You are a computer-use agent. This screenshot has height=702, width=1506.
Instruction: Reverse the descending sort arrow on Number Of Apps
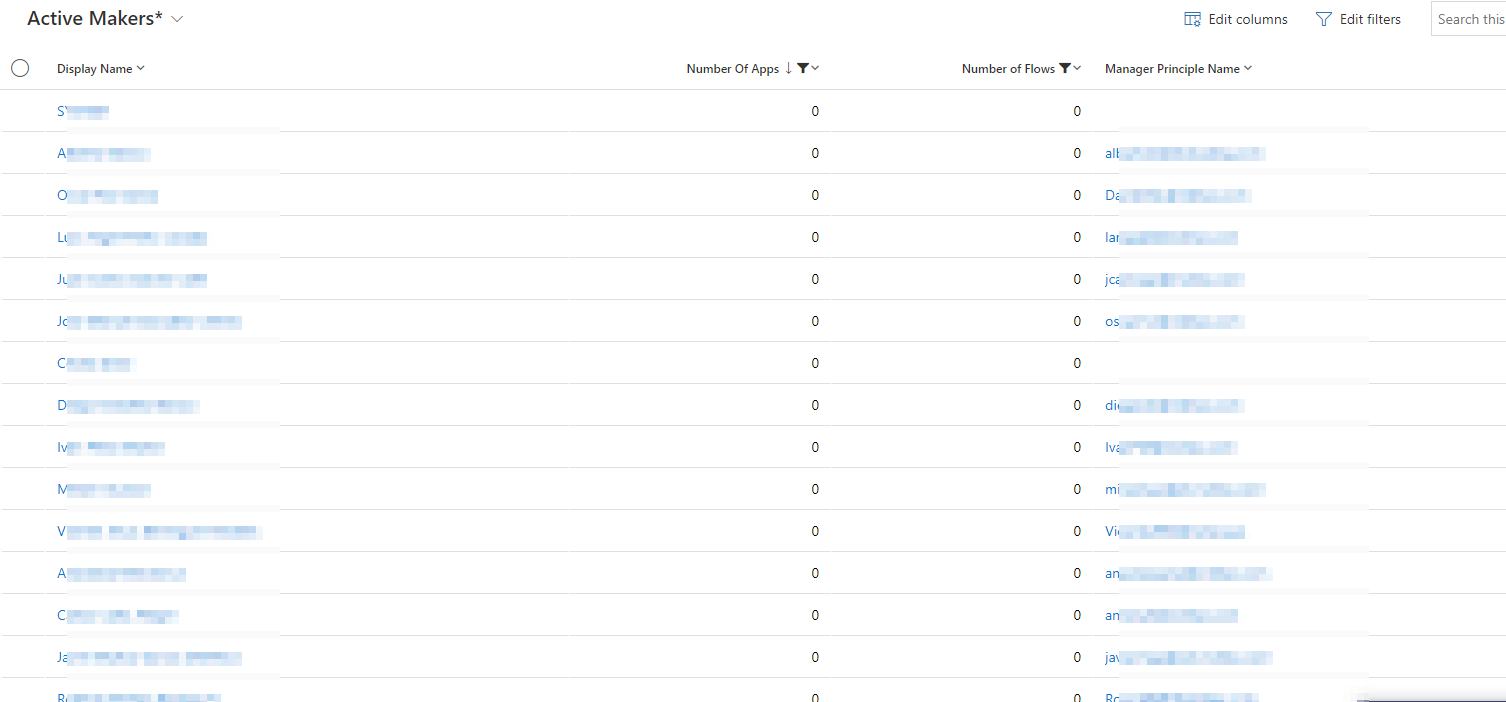(x=788, y=68)
